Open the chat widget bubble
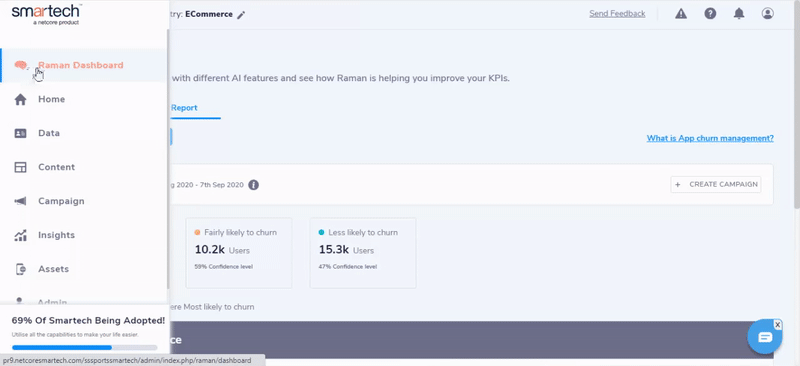 point(765,337)
